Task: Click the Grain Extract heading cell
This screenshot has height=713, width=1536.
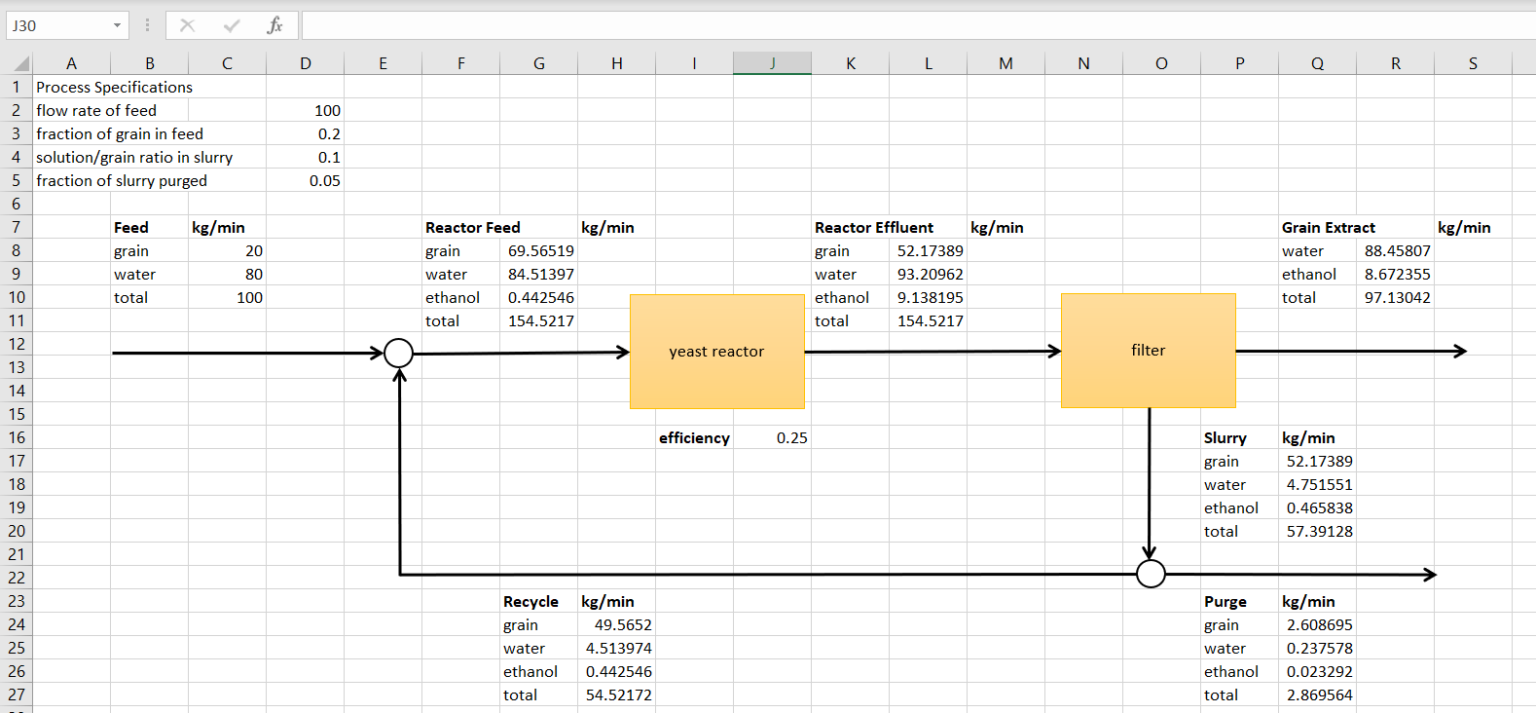Action: point(1328,228)
